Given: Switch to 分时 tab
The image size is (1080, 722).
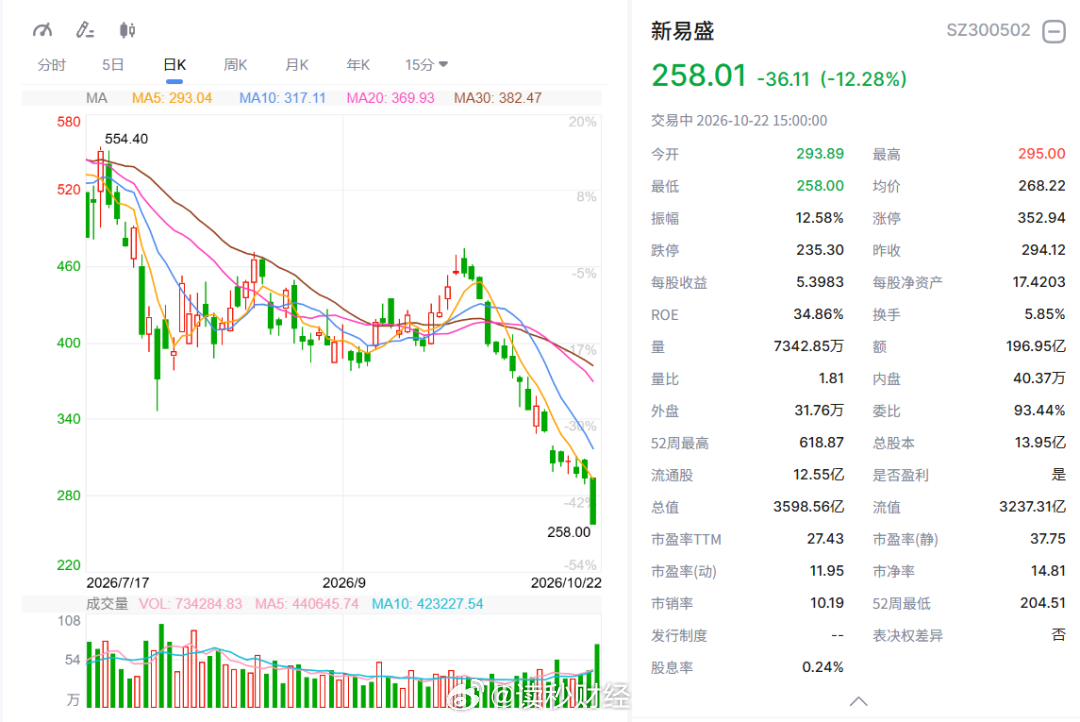Looking at the screenshot, I should pos(52,65).
